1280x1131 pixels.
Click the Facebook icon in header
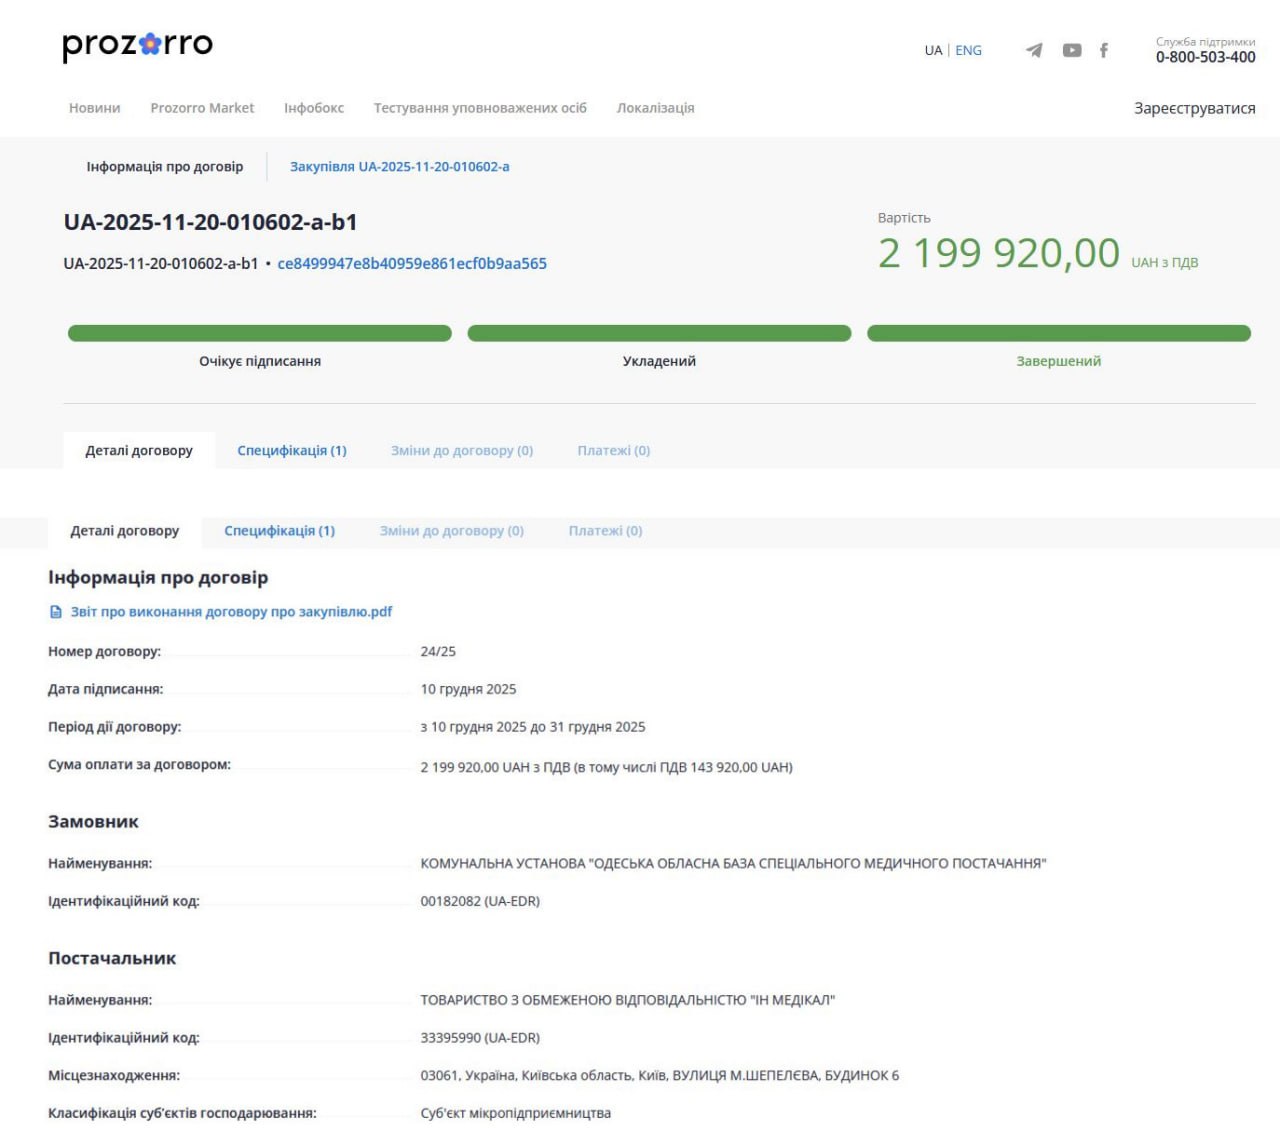pos(1103,50)
